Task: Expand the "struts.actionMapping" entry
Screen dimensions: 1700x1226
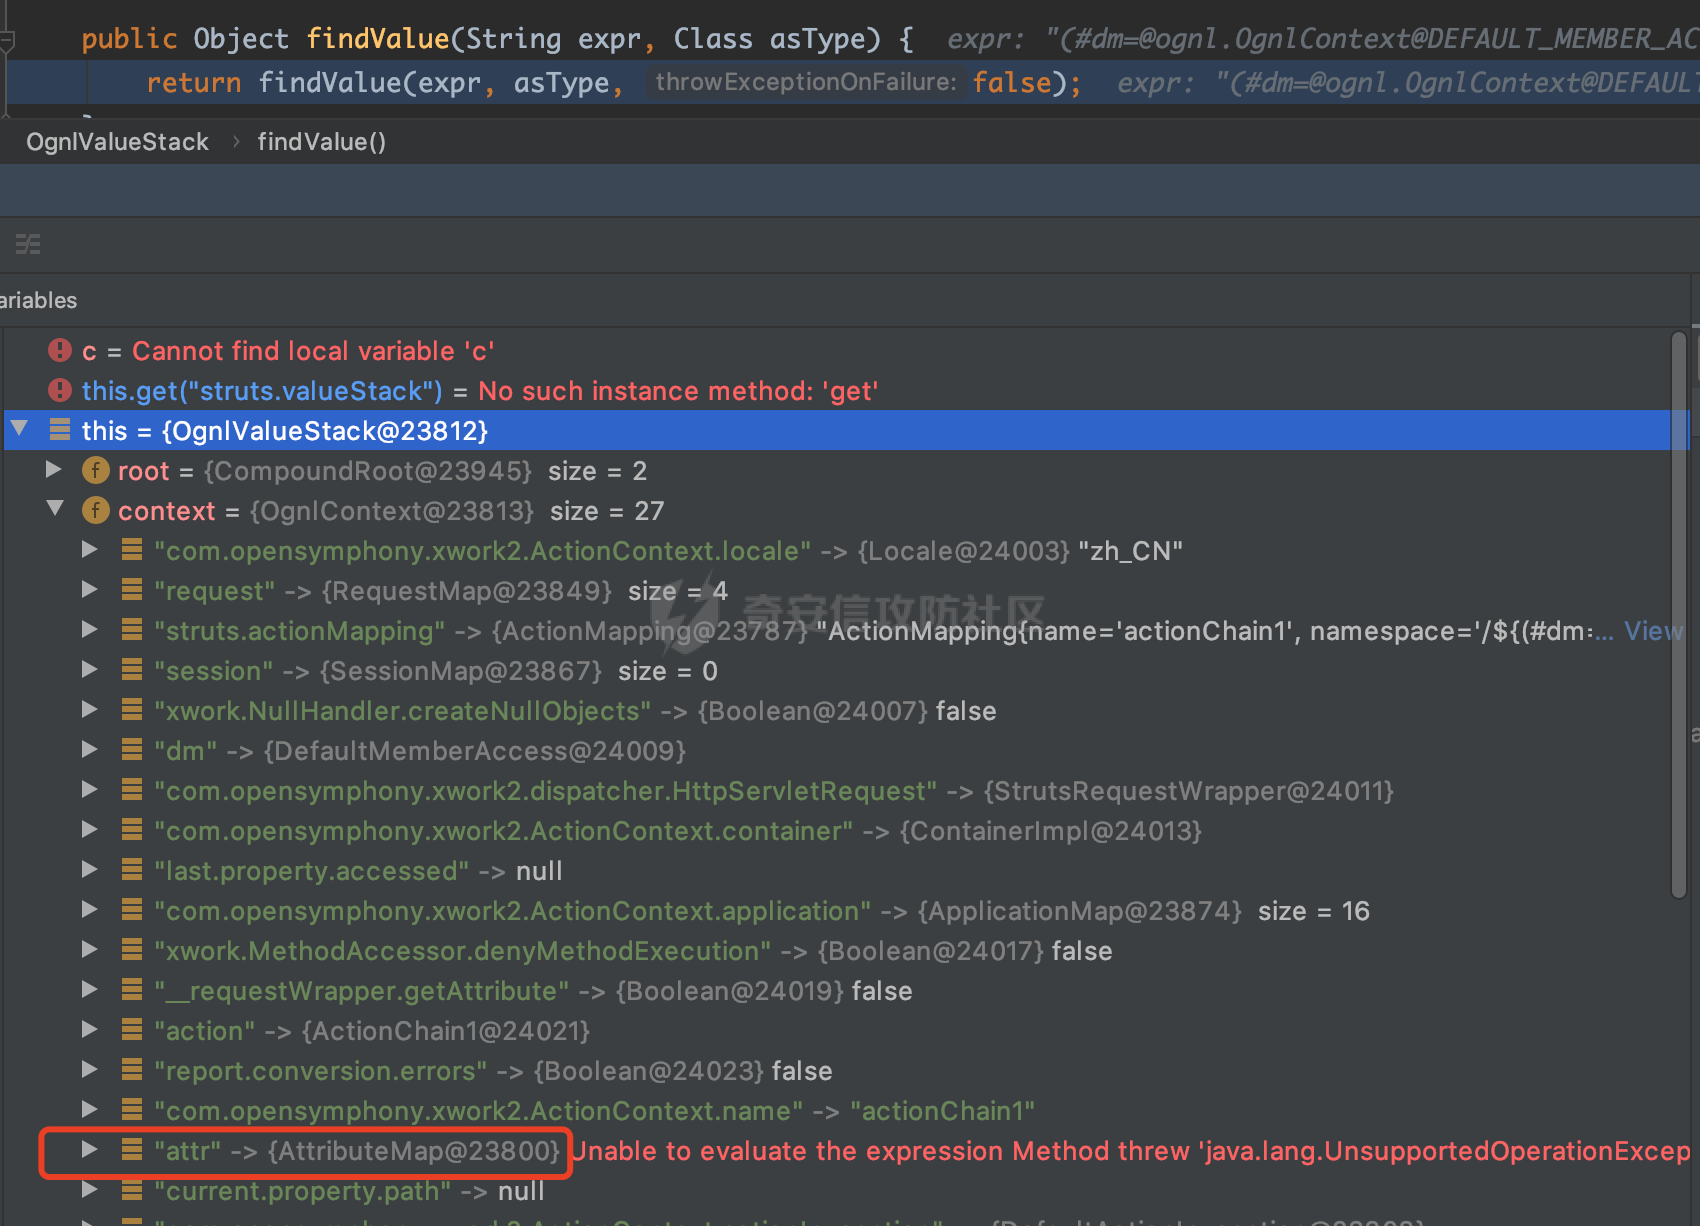Action: click(x=89, y=630)
